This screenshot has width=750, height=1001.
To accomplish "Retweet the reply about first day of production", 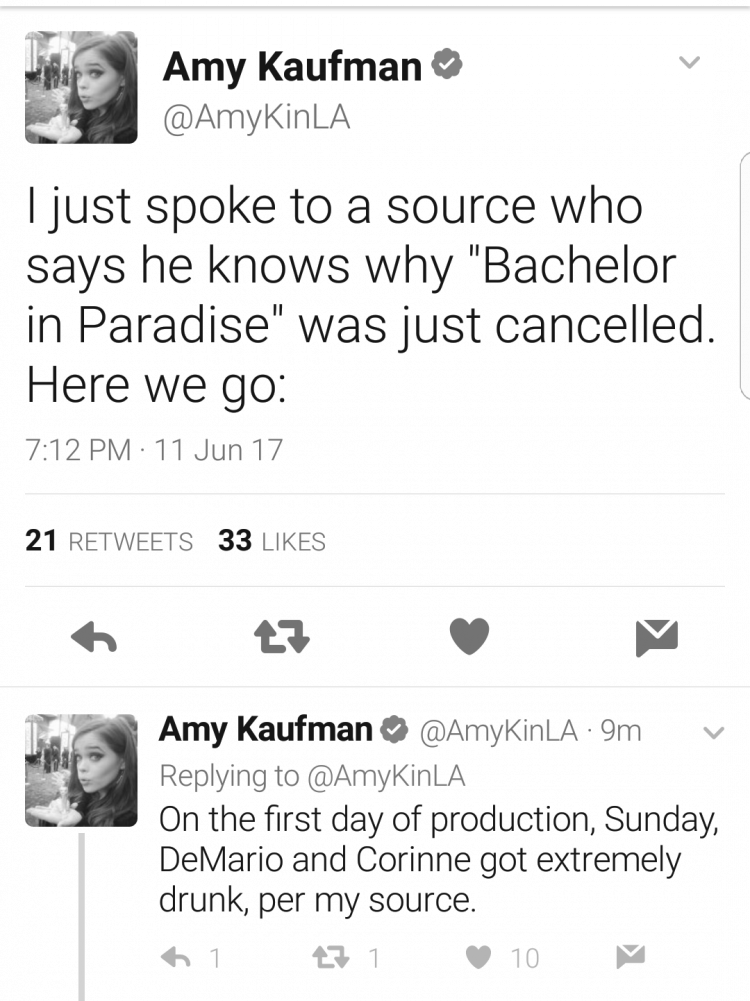I will coord(331,957).
